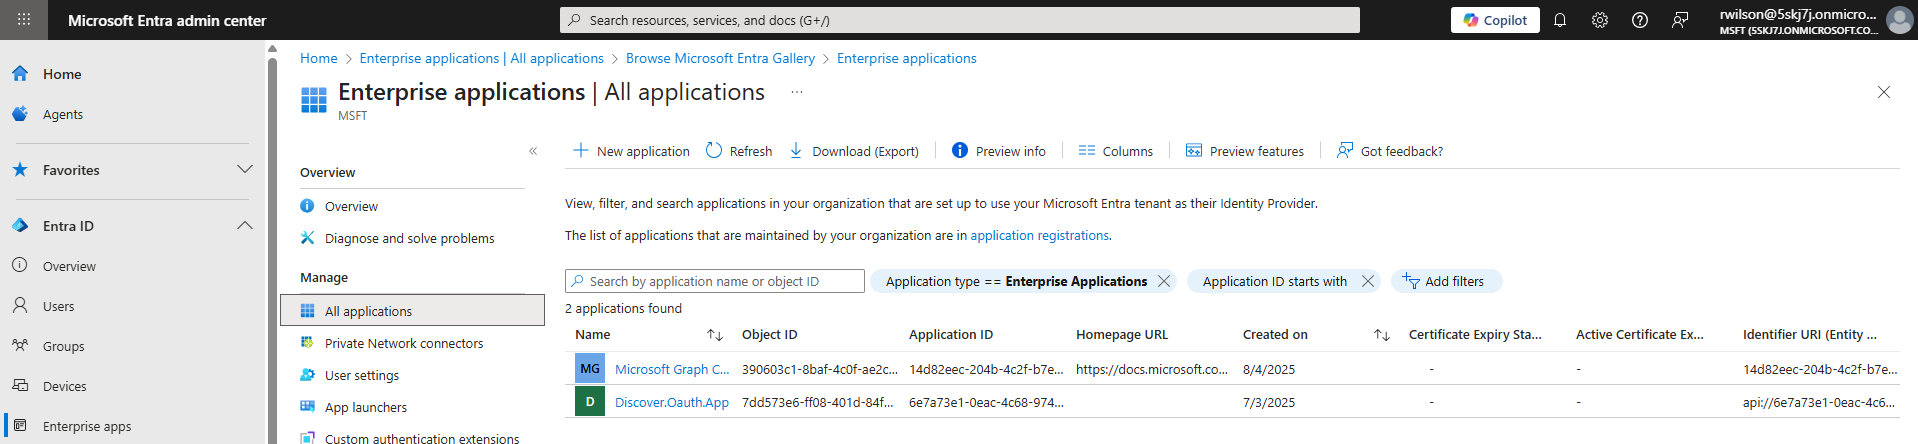Open the settings gear icon
Screen dimensions: 1918x444
(1599, 20)
